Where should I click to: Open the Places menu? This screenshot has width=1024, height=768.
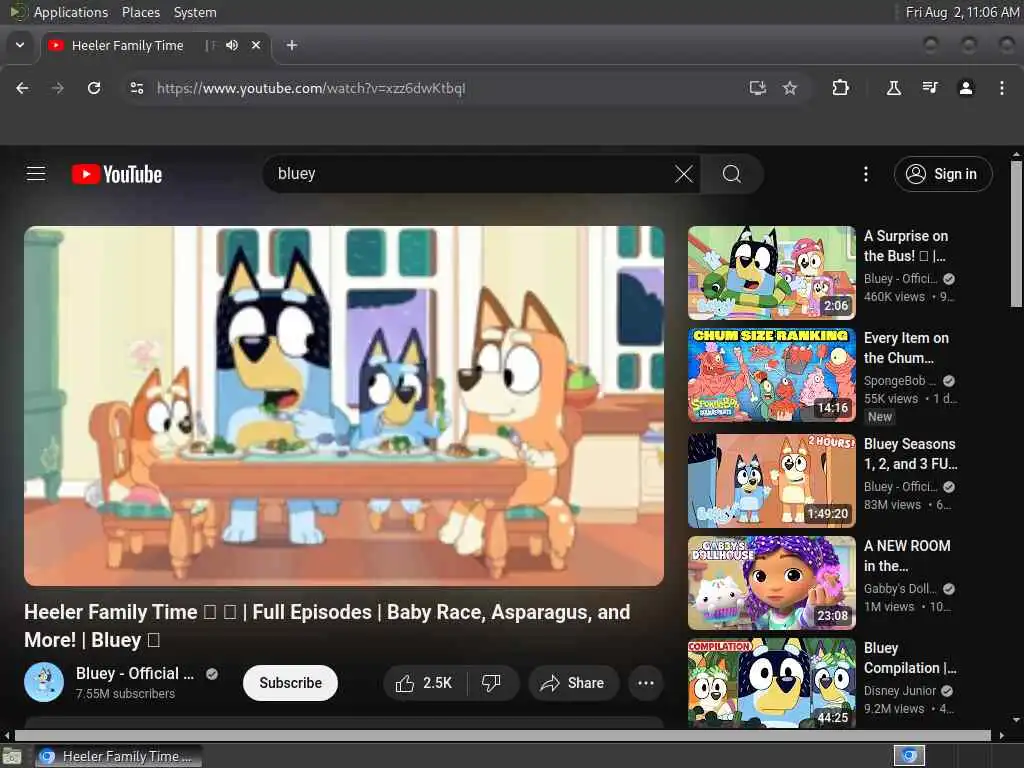click(141, 12)
